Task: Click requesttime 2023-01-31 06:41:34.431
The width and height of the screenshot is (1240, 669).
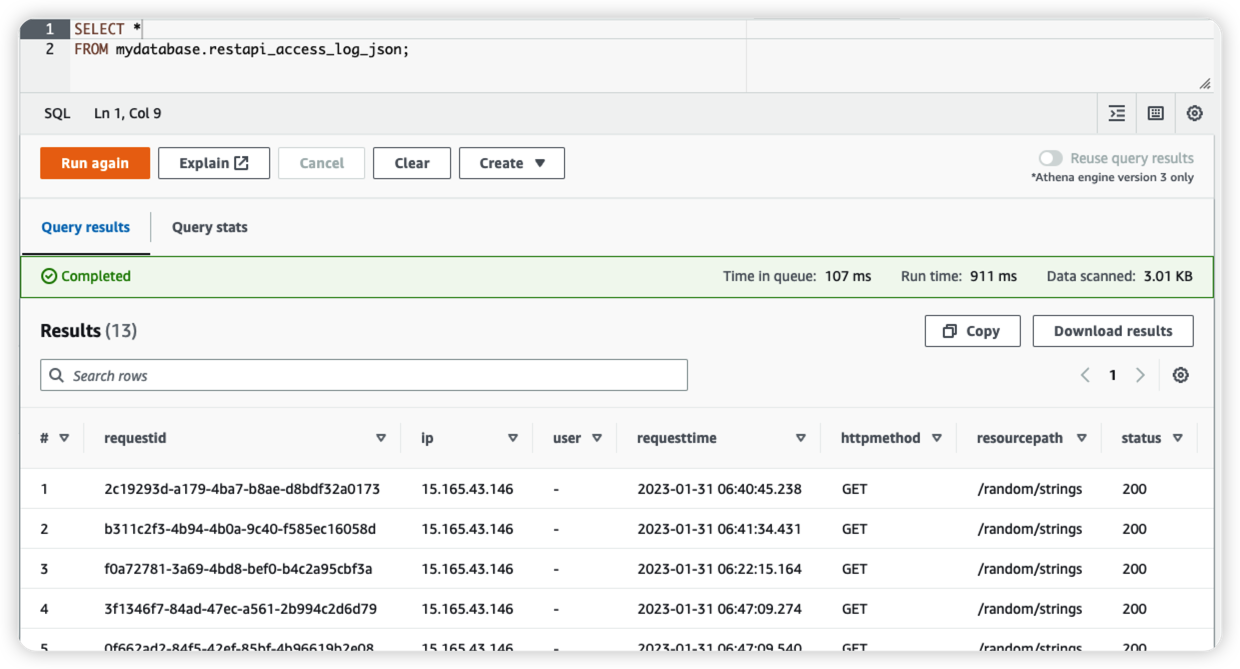Action: coord(720,529)
